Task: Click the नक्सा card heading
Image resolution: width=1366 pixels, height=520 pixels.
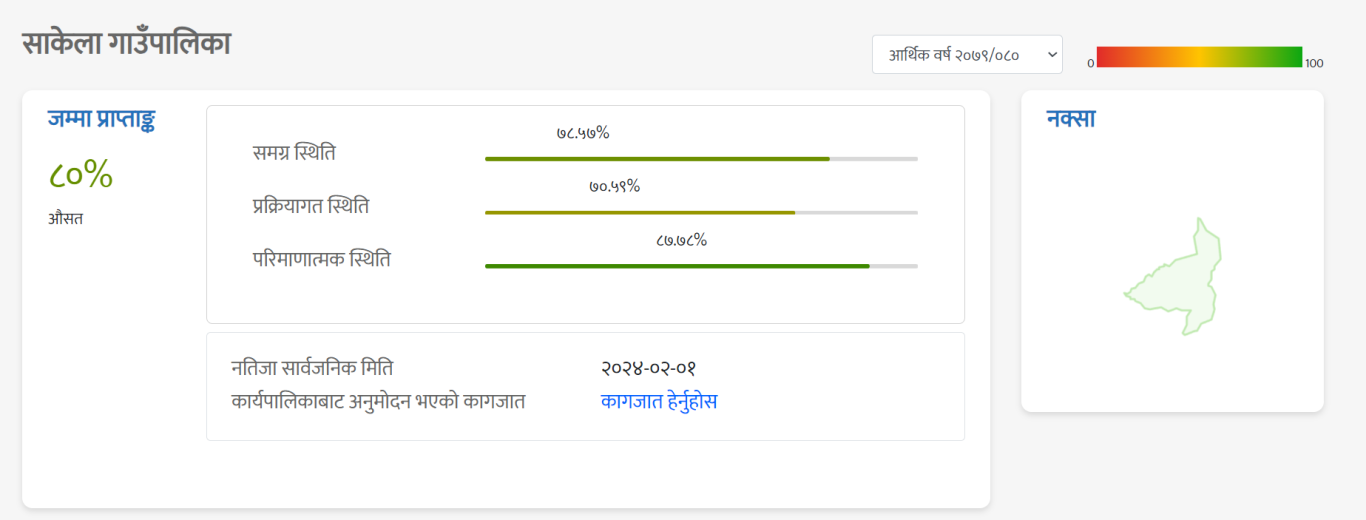Action: point(1071,119)
